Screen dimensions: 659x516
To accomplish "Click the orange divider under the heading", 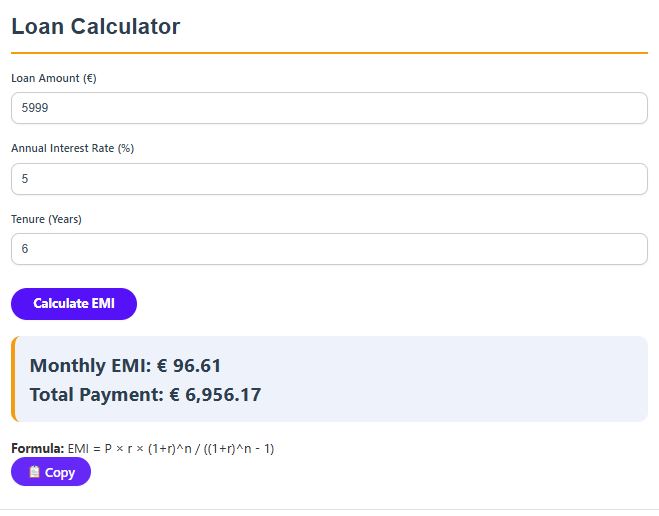I will (x=329, y=52).
